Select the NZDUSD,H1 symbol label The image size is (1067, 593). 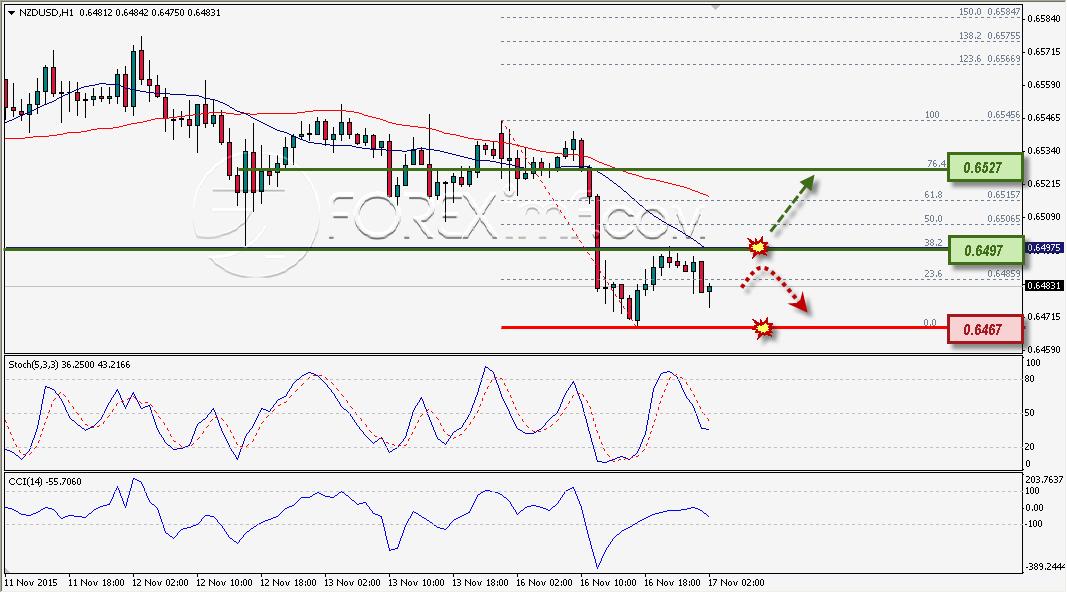(x=46, y=12)
